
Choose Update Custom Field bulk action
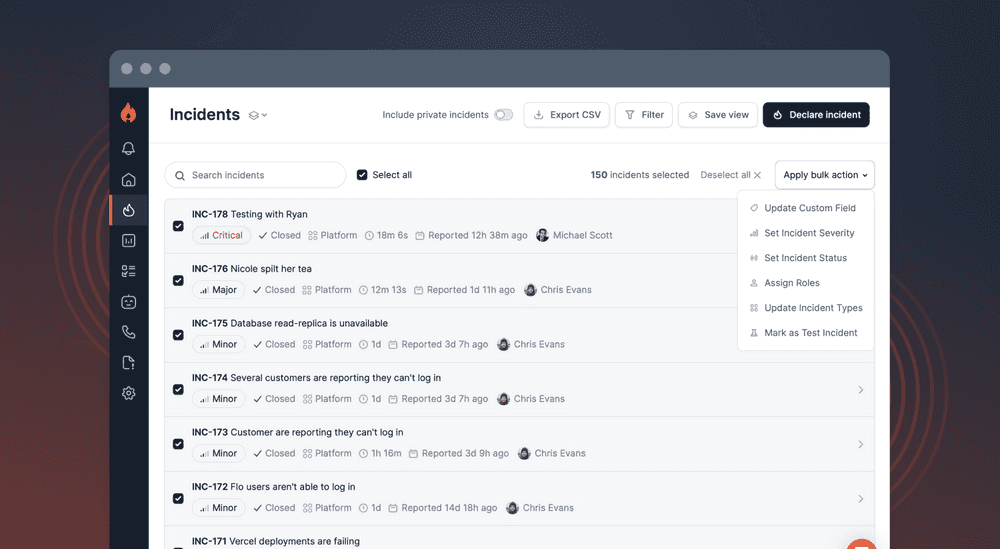point(805,208)
